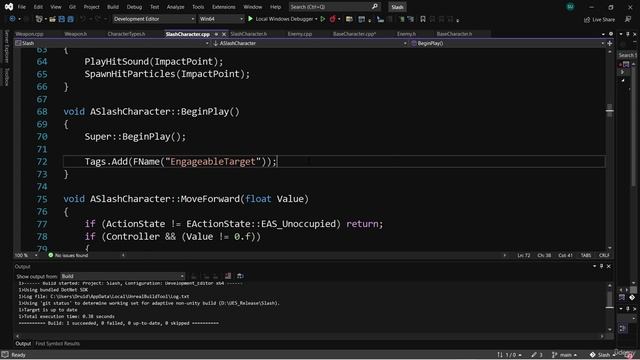Viewport: 640px width, 360px height.
Task: Click the New Project icon in toolbar
Action: coord(39,19)
